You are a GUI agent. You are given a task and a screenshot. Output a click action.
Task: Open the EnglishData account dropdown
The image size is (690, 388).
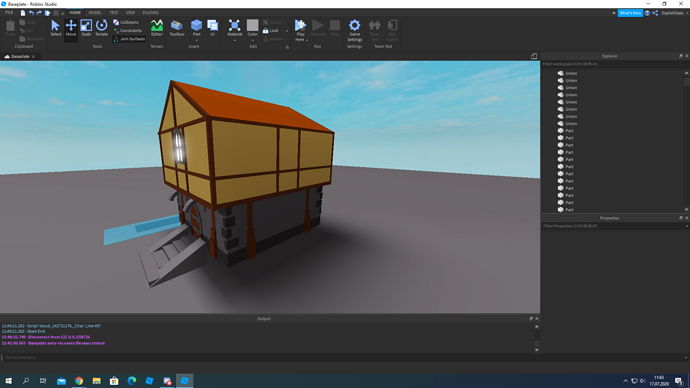pos(675,13)
